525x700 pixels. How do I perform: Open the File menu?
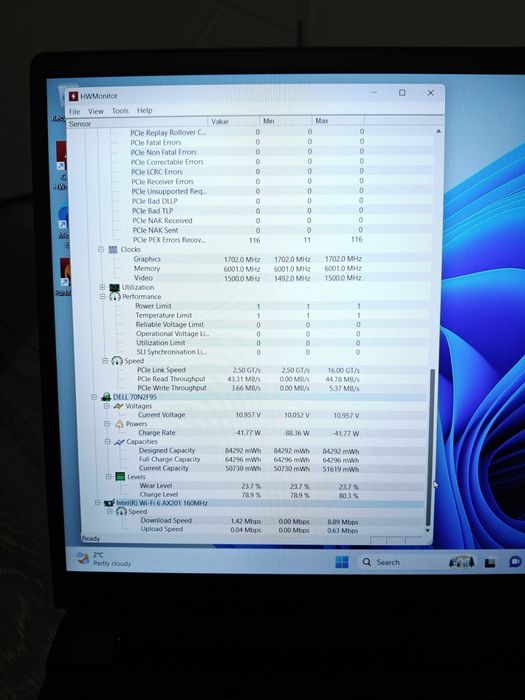tap(74, 111)
